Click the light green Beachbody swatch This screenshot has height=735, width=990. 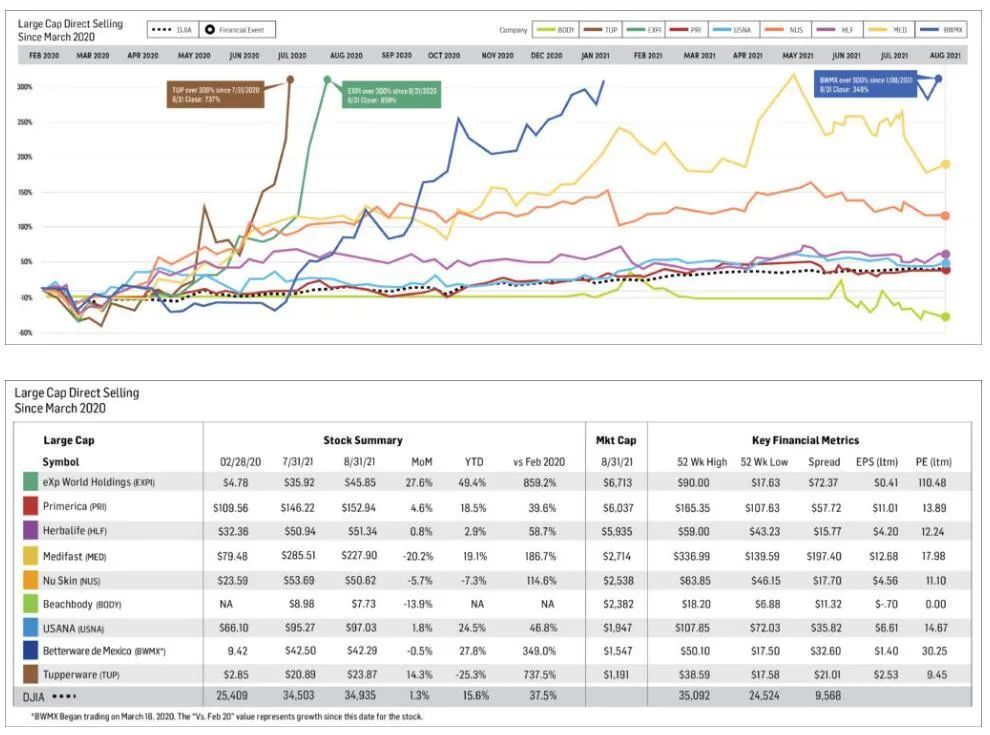[x=30, y=604]
